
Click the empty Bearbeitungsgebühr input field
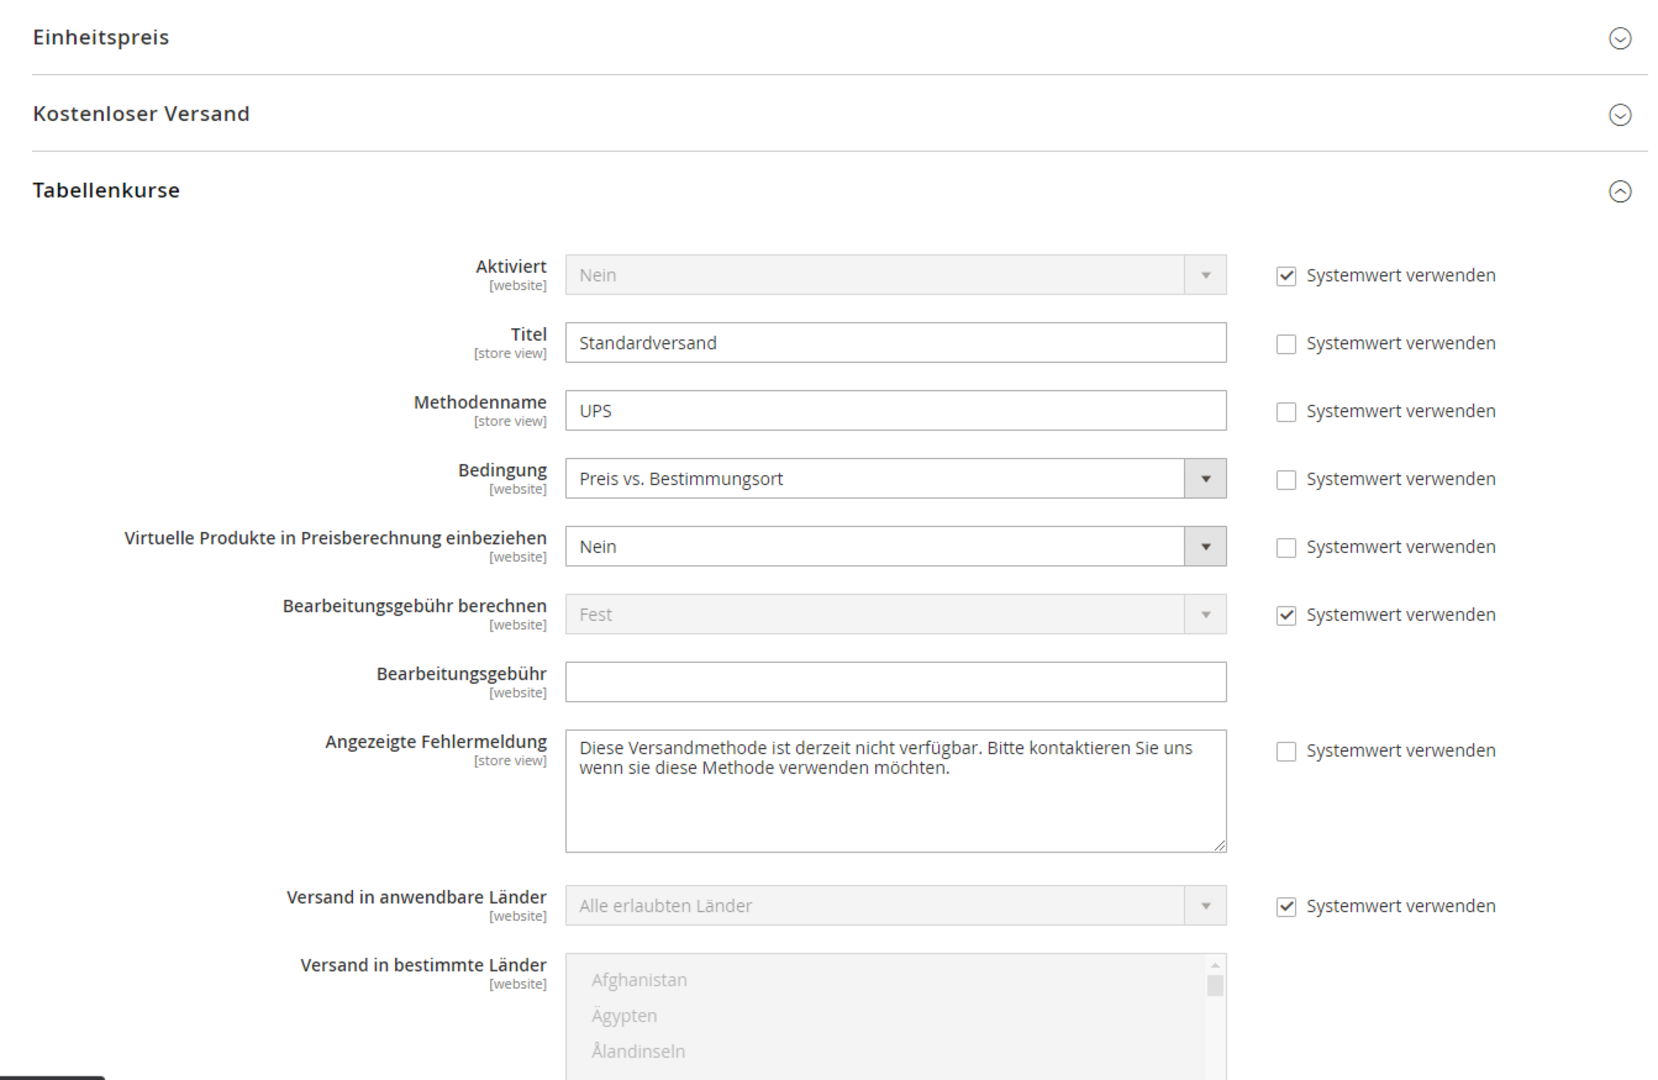(x=894, y=682)
